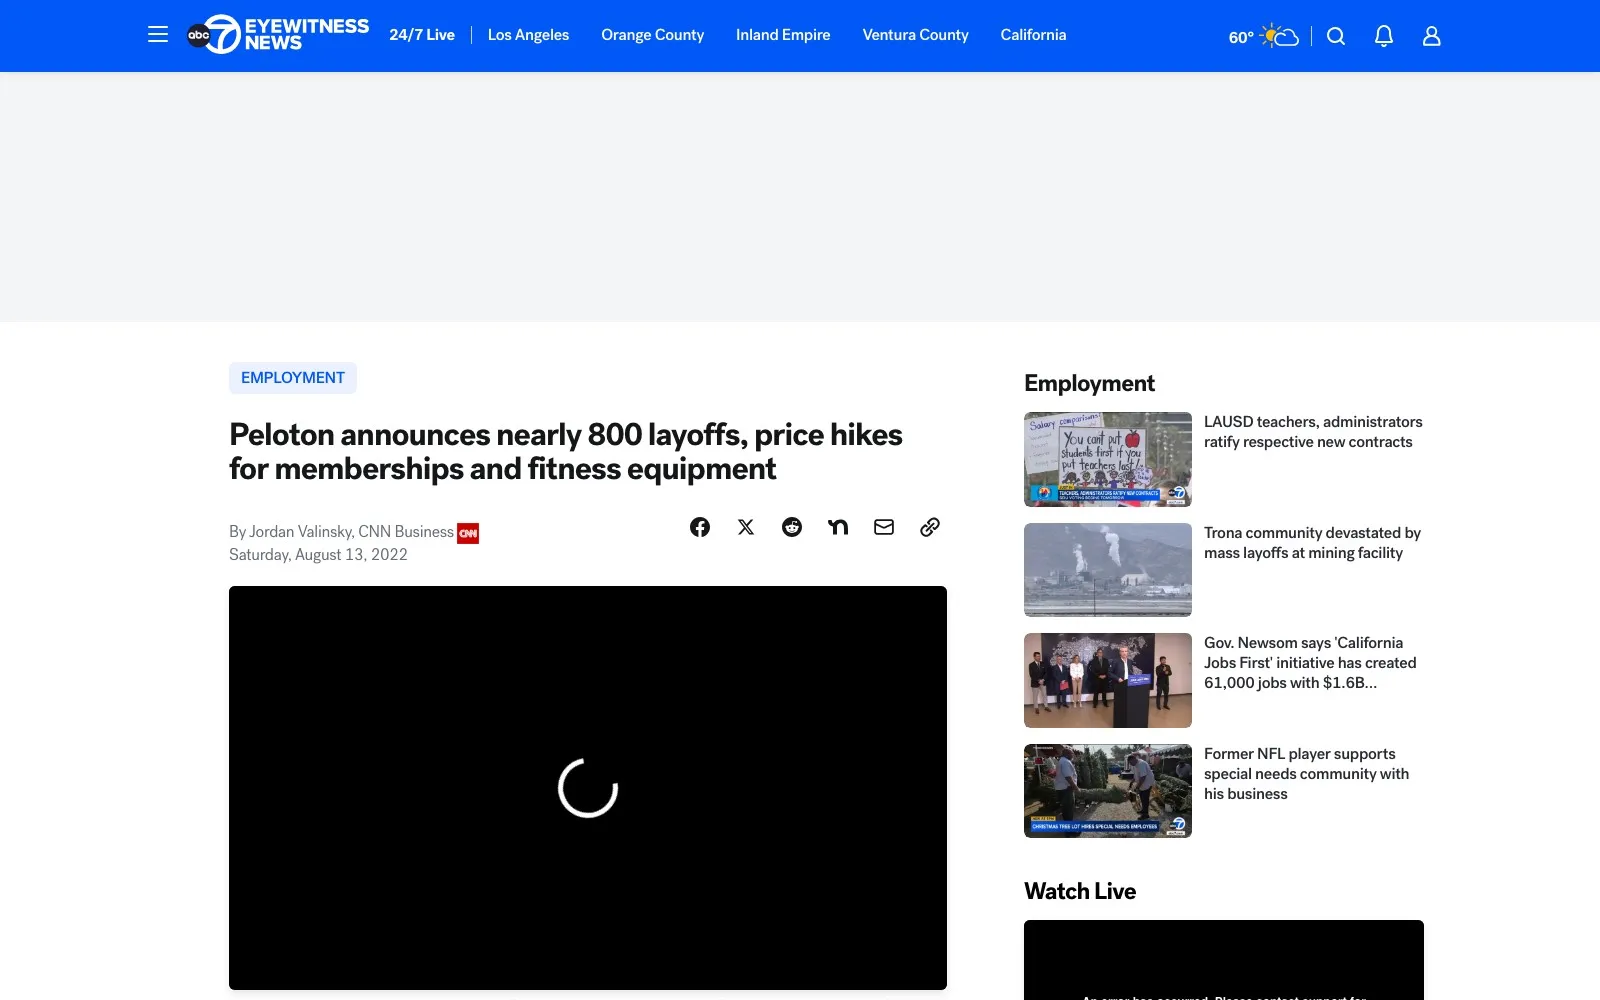The image size is (1600, 1000).
Task: Share article on Reddit
Action: click(x=792, y=527)
